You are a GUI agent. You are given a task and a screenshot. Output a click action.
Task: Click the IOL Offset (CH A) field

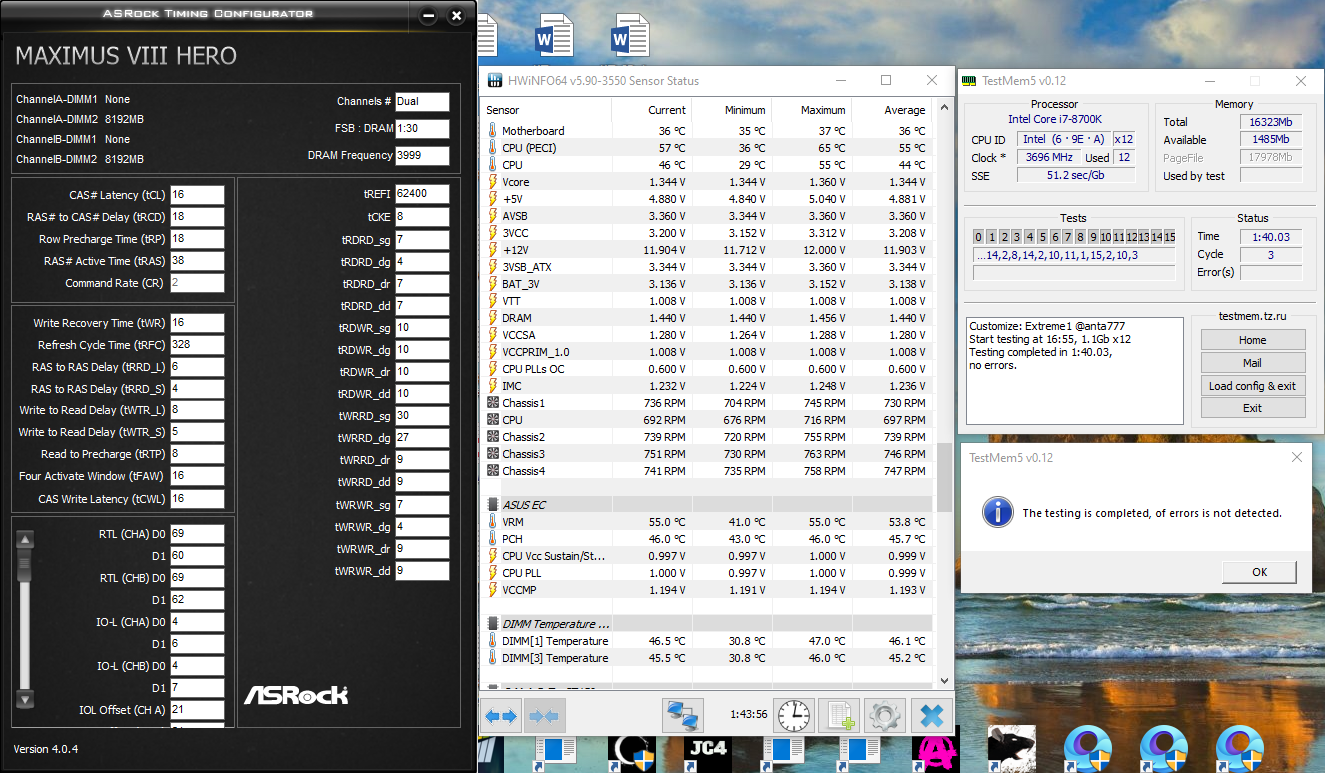pos(197,710)
